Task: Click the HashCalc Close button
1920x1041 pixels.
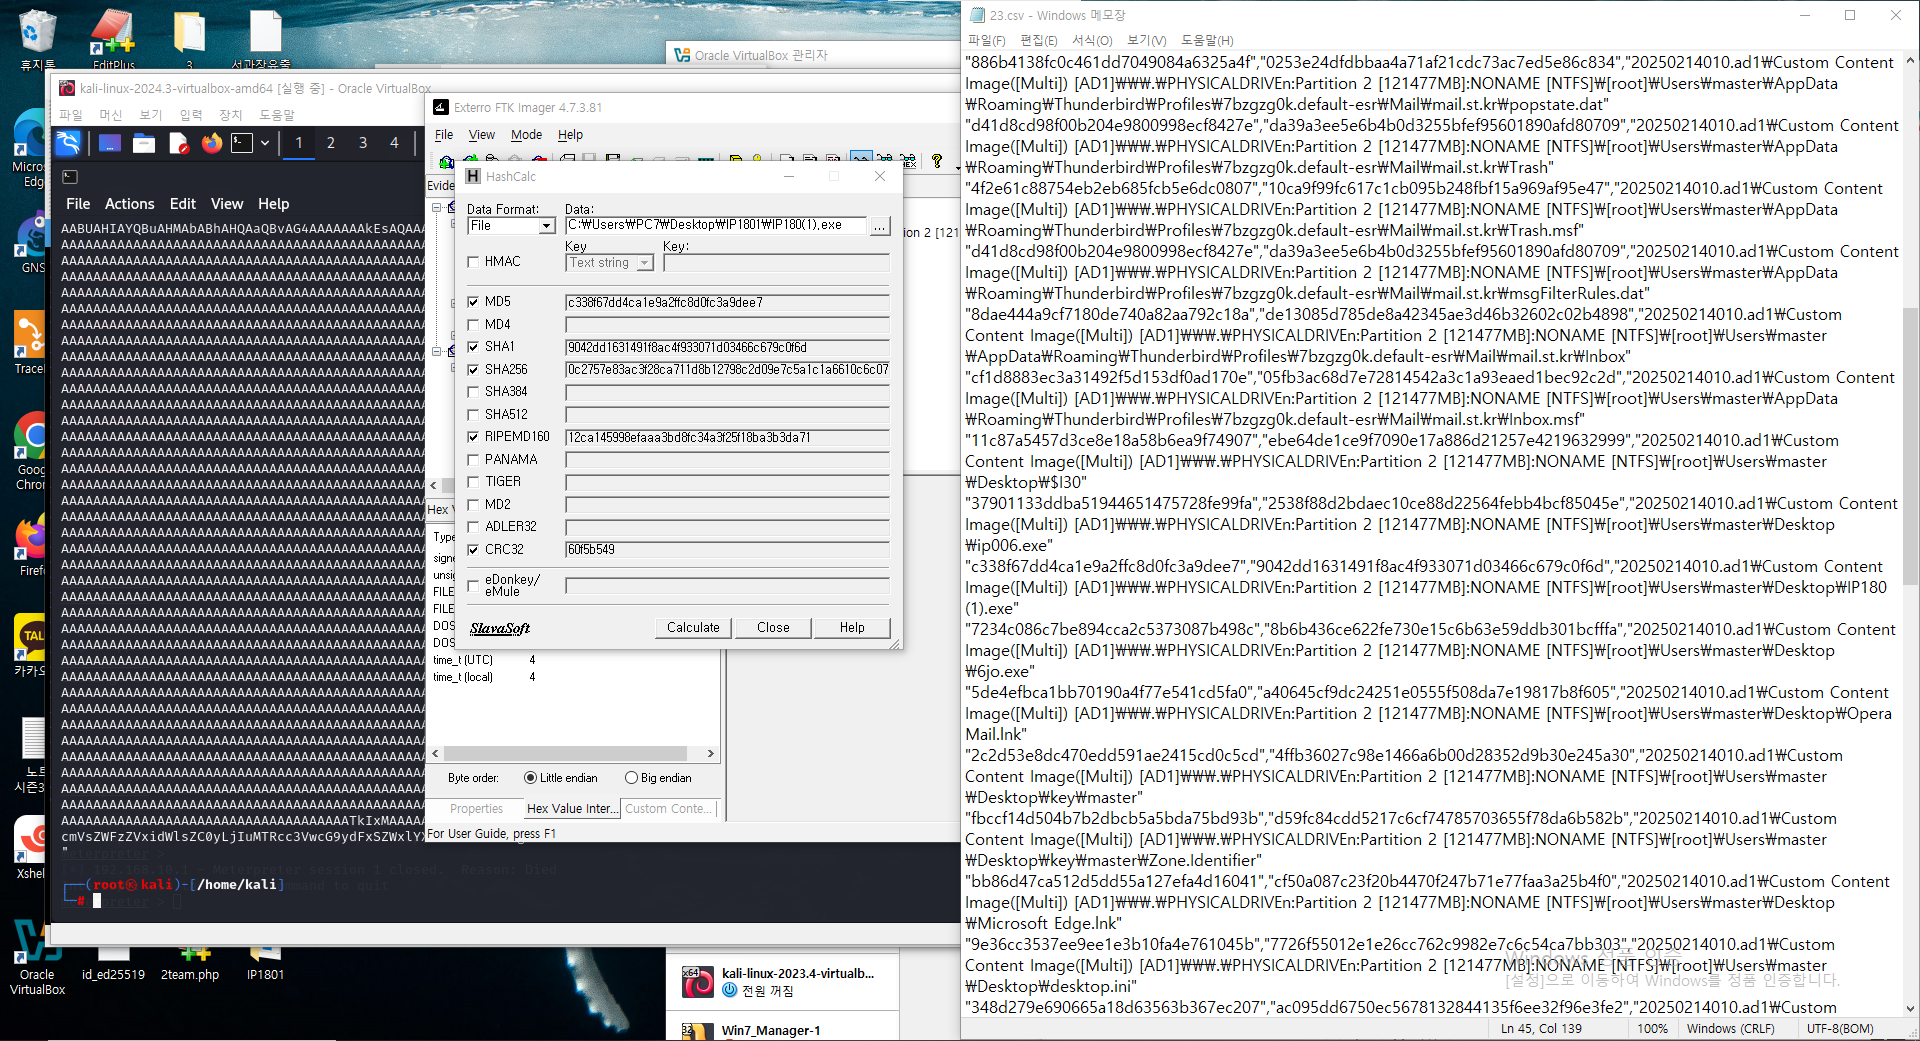Action: click(x=773, y=628)
